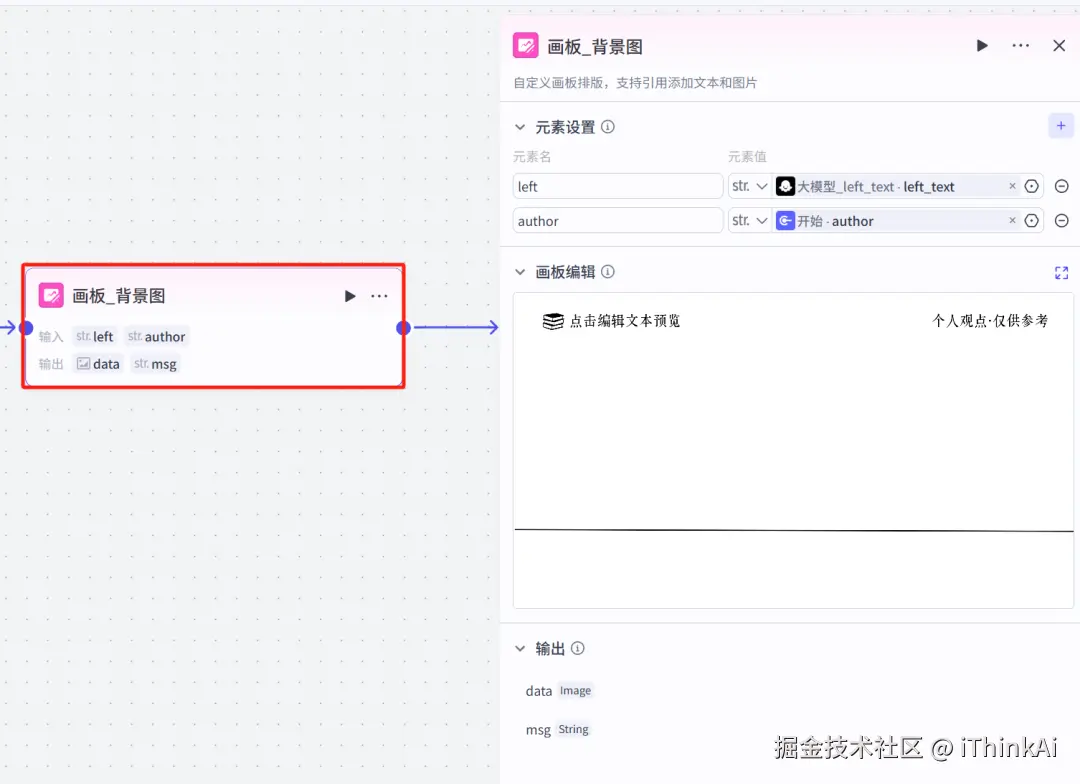The image size is (1080, 784).
Task: Open the three-dot menu in the panel header
Action: [x=1020, y=45]
